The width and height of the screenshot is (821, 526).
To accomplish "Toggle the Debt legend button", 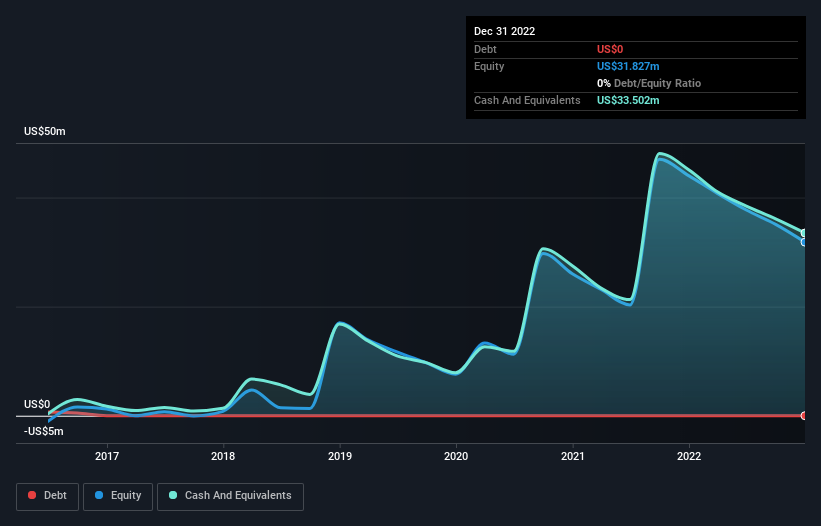I will [48, 496].
